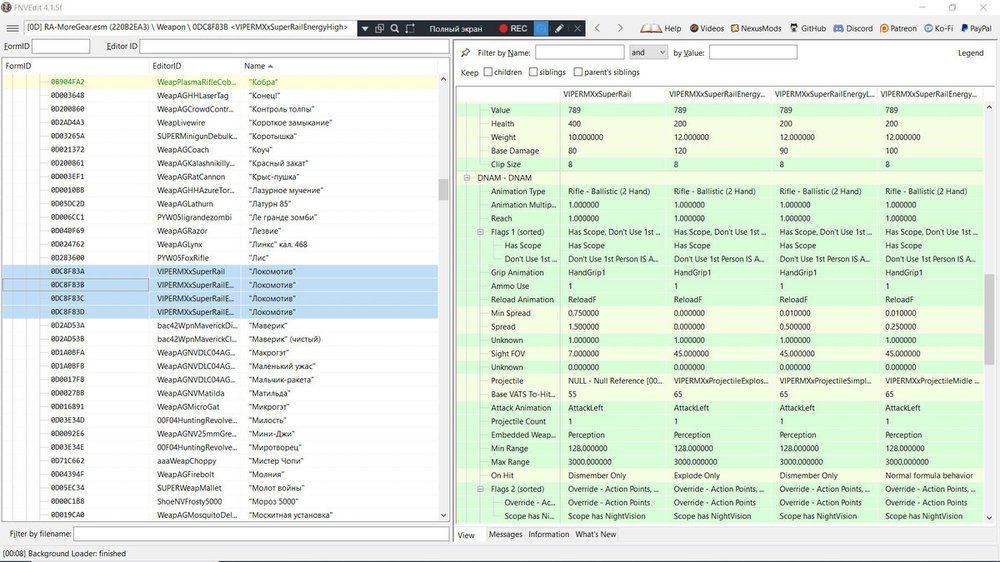Click the Filter by filename field
The height and width of the screenshot is (562, 1000).
point(261,534)
